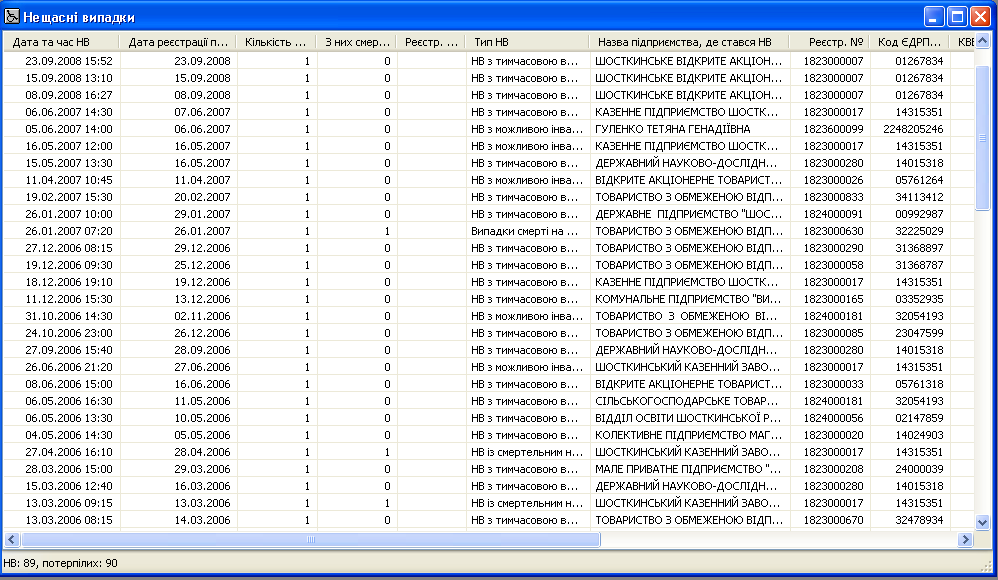
Task: Click 'ГУЛЕНКО ТЕТЯНА ГЕНАДІЇВНА' cell
Action: coord(691,129)
